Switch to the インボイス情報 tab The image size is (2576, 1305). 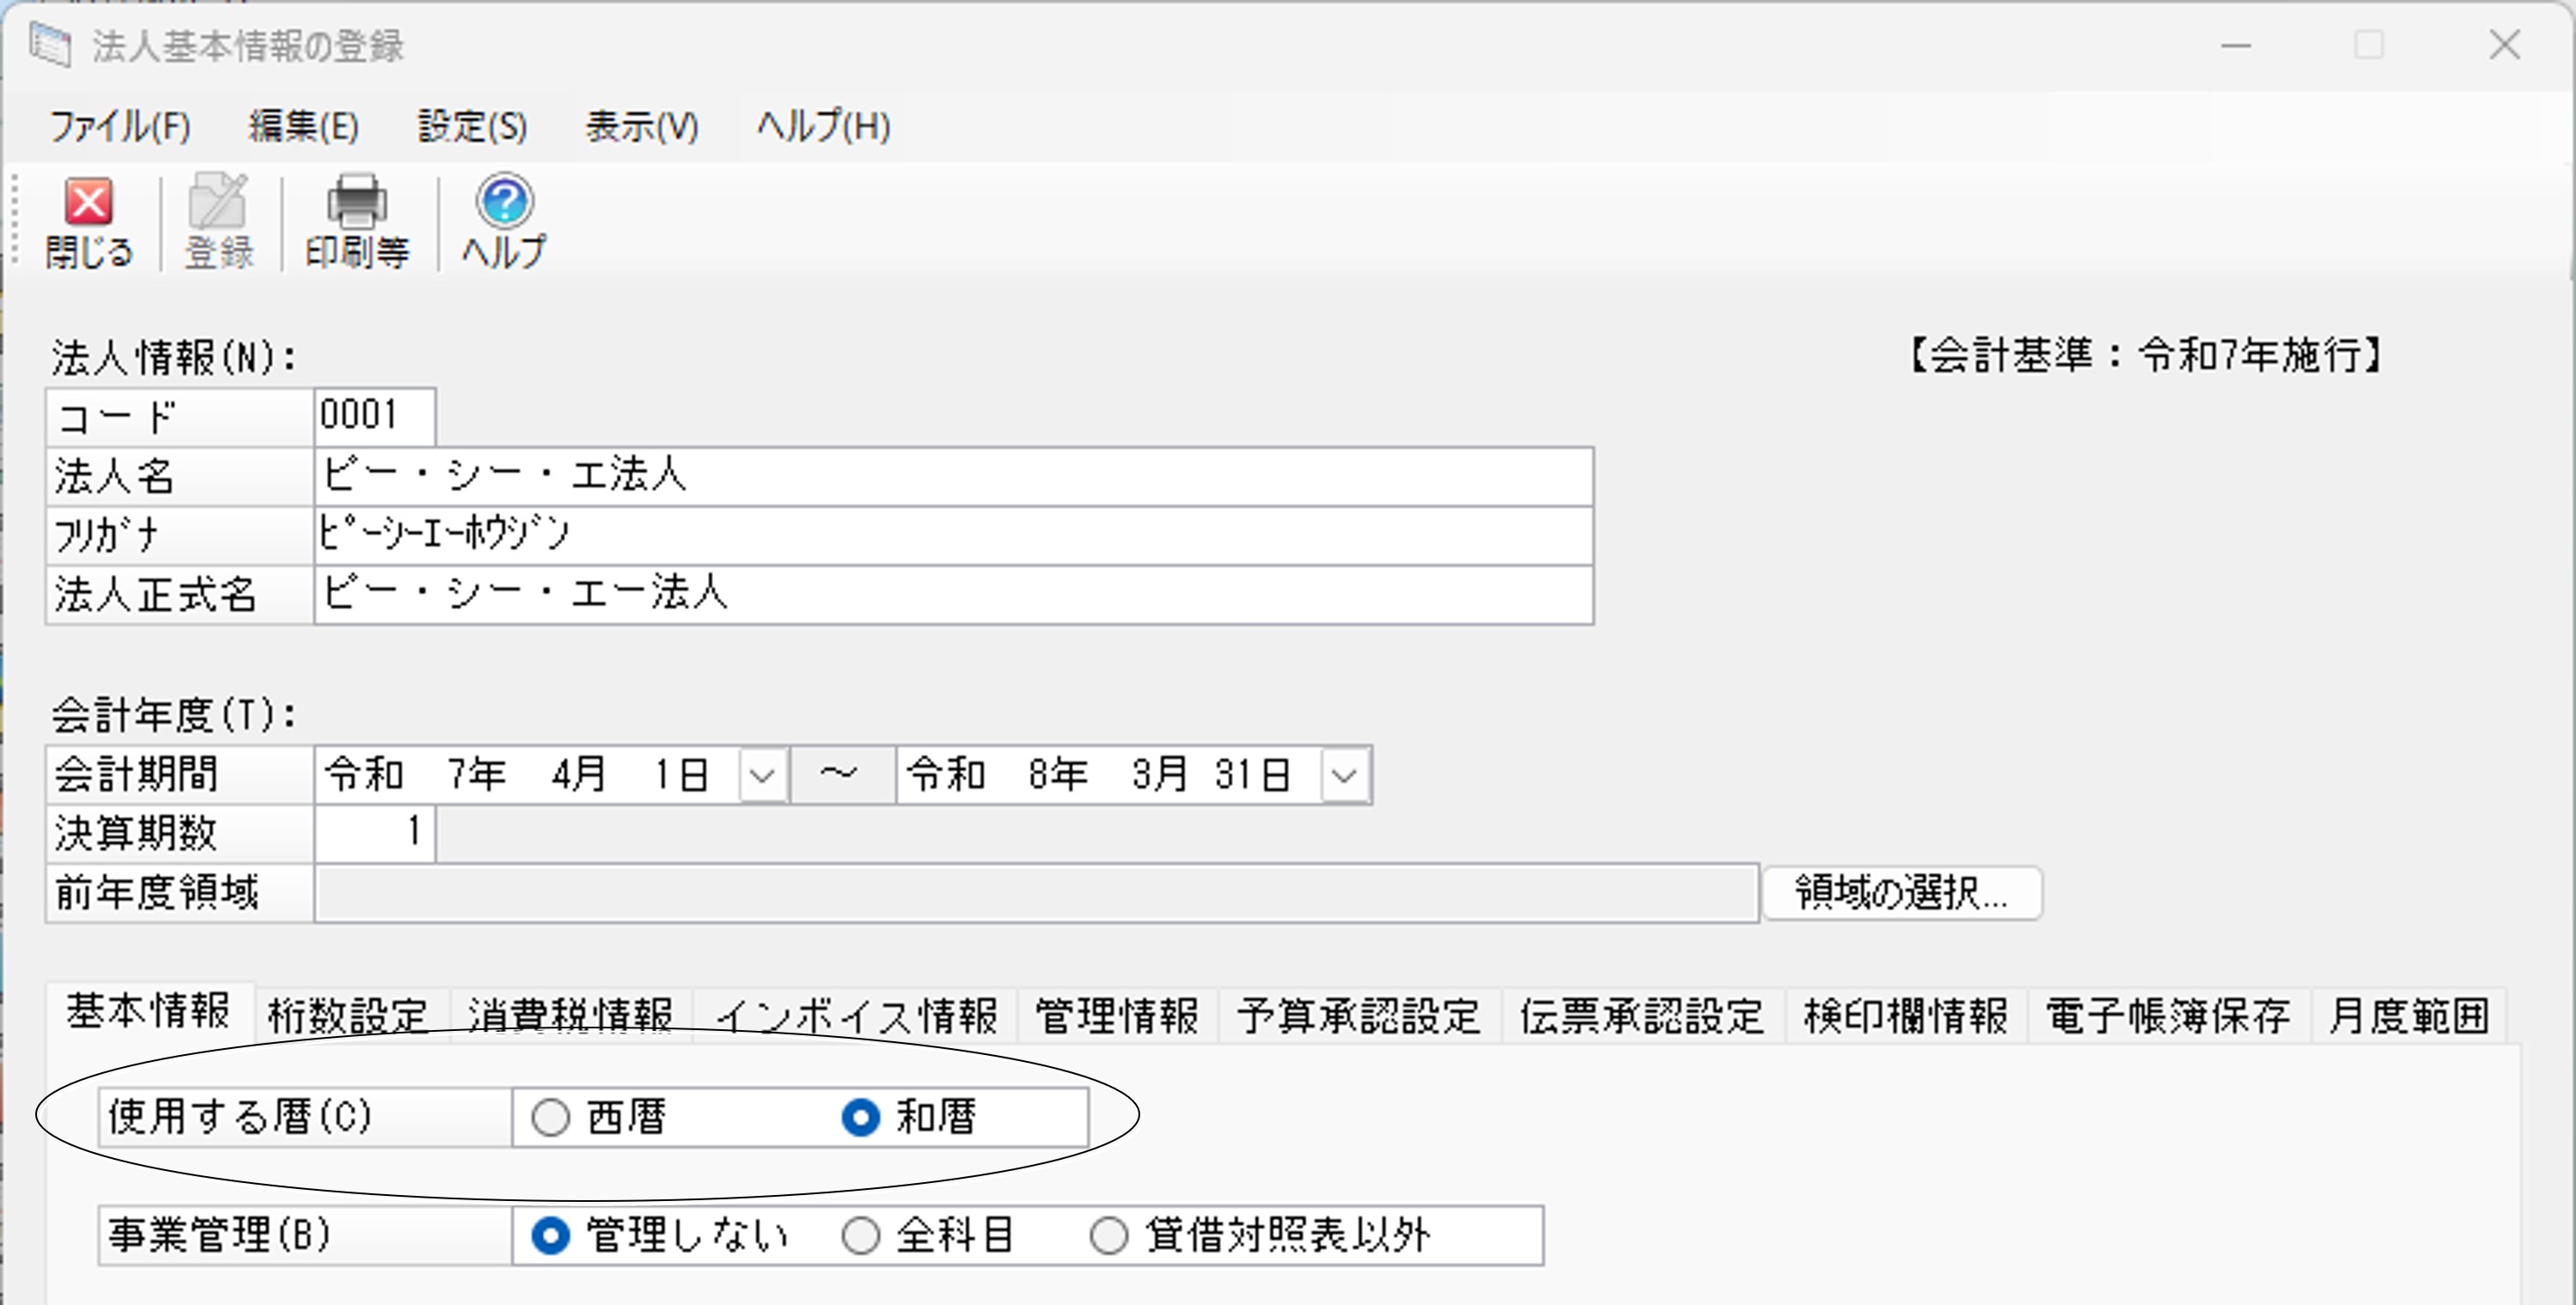856,1016
